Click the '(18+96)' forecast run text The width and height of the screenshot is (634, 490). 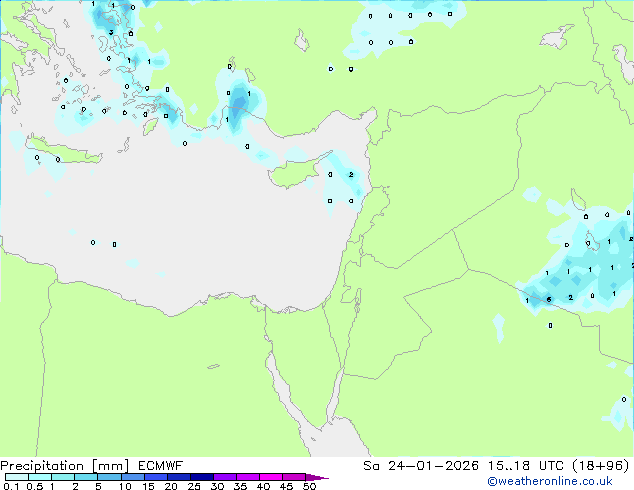click(601, 466)
